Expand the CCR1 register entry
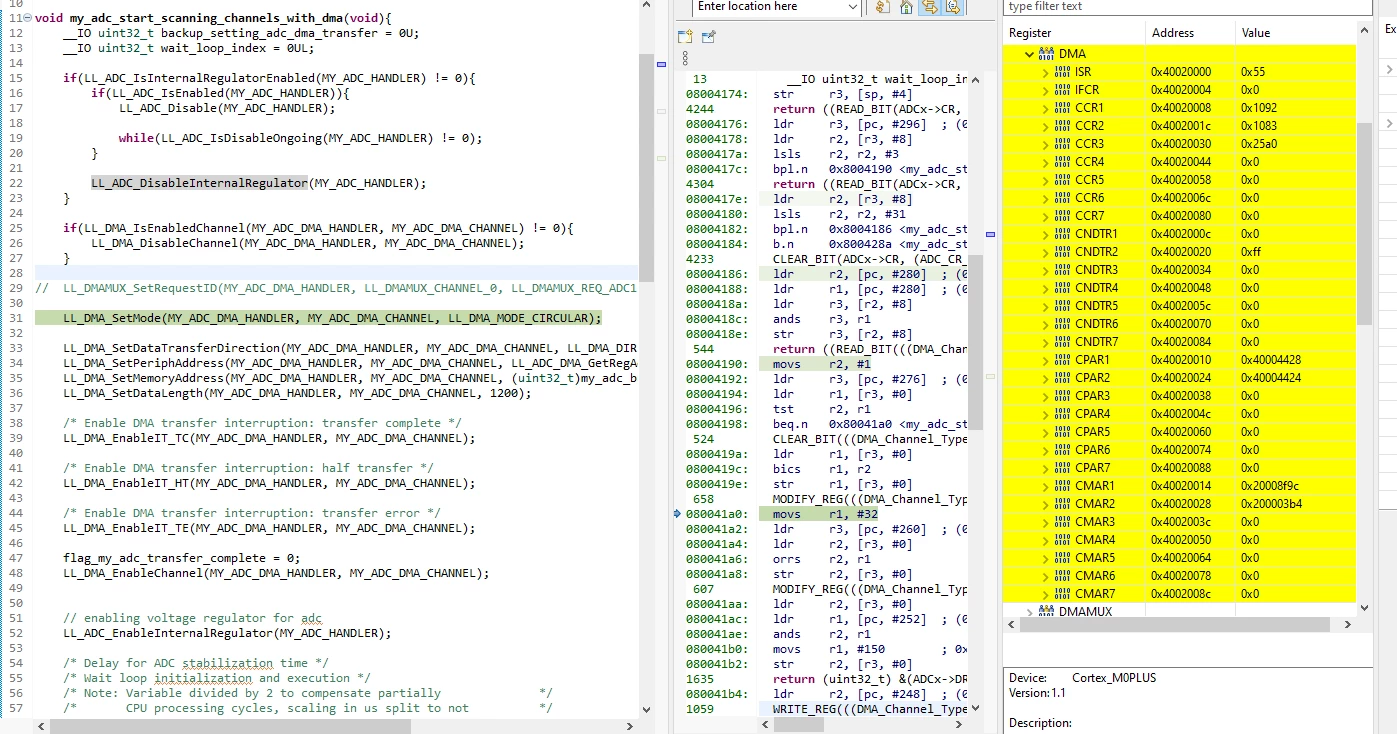The image size is (1397, 734). tap(1046, 108)
